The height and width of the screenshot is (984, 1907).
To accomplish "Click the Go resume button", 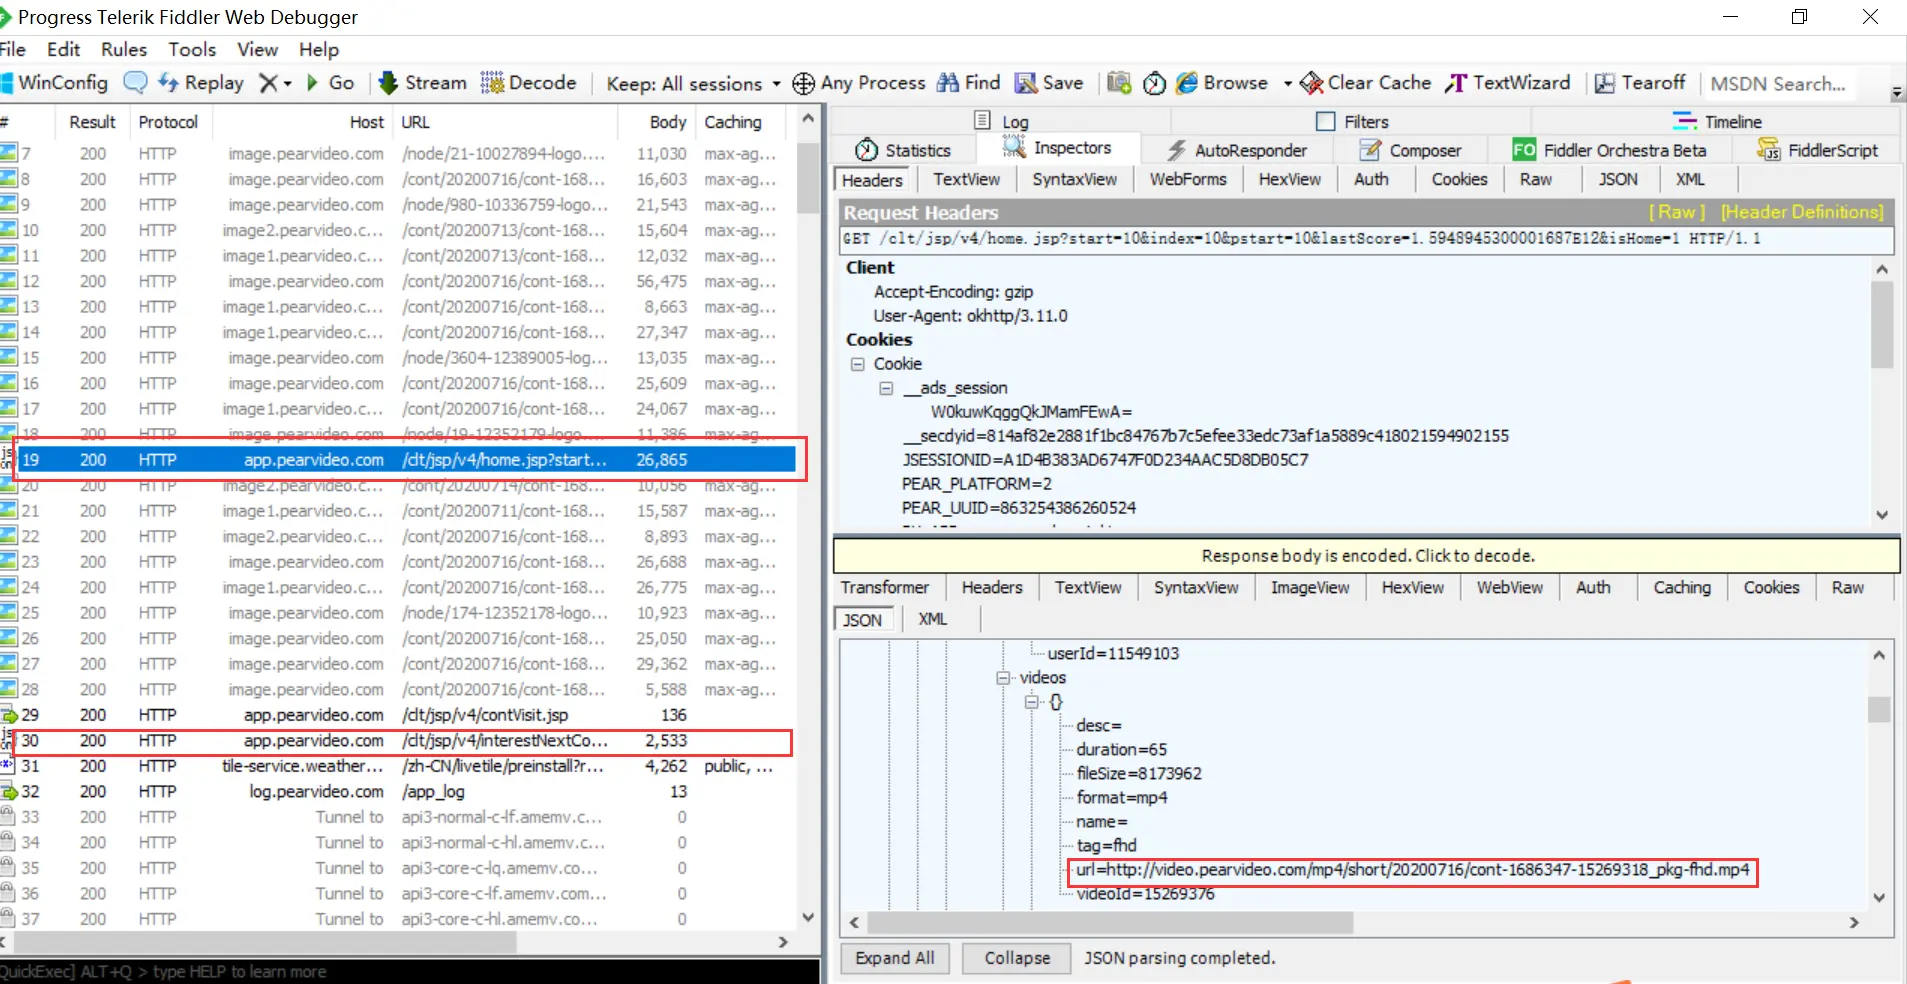I will [330, 83].
